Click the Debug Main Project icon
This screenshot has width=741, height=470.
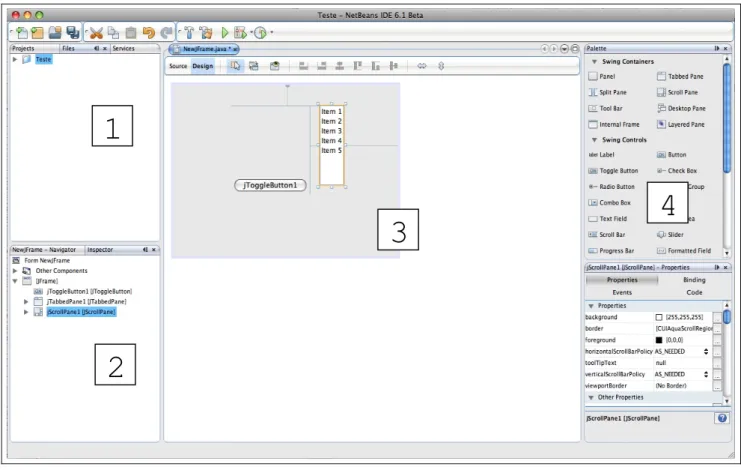coord(240,33)
